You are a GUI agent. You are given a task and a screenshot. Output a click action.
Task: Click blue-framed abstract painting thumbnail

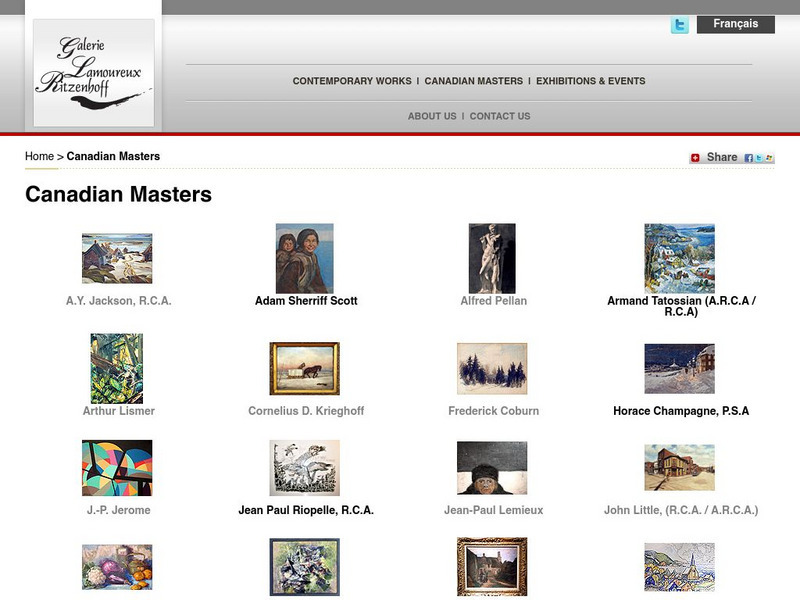pyautogui.click(x=305, y=567)
